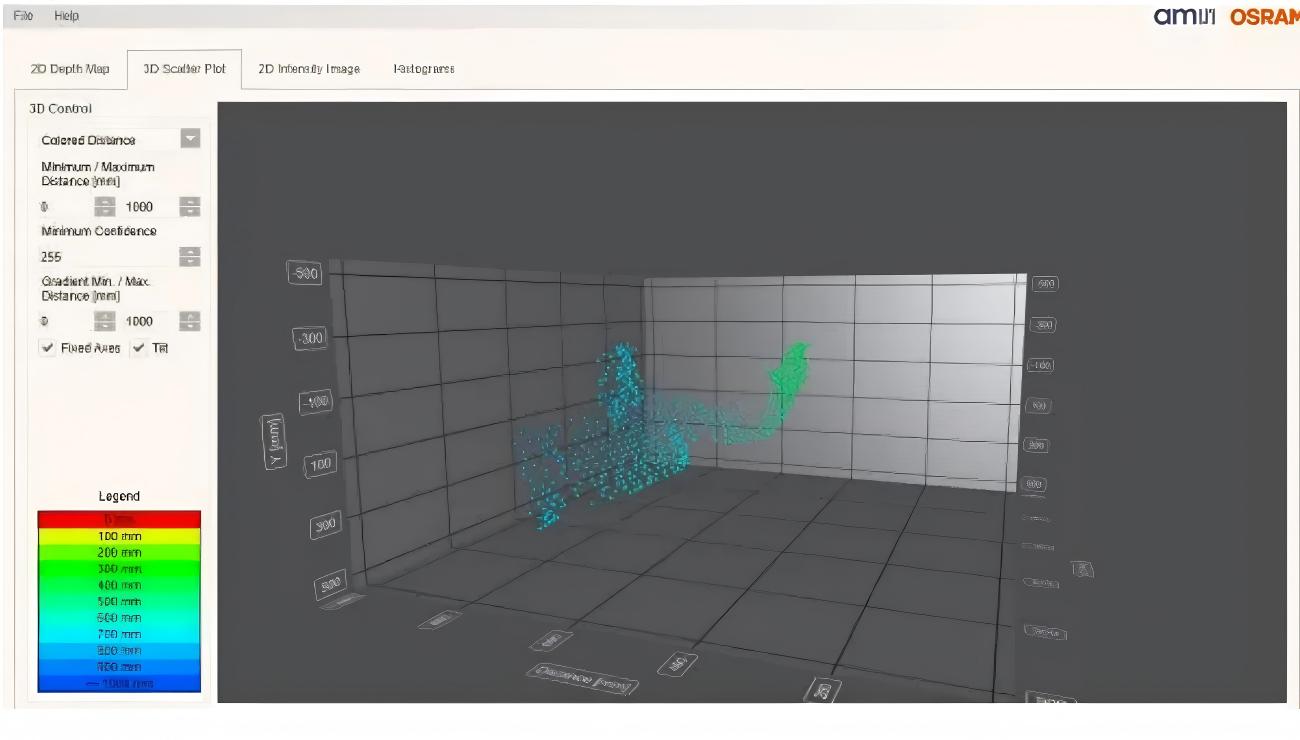Open the 2D Intensity Image tab
The width and height of the screenshot is (1300, 740).
[309, 69]
